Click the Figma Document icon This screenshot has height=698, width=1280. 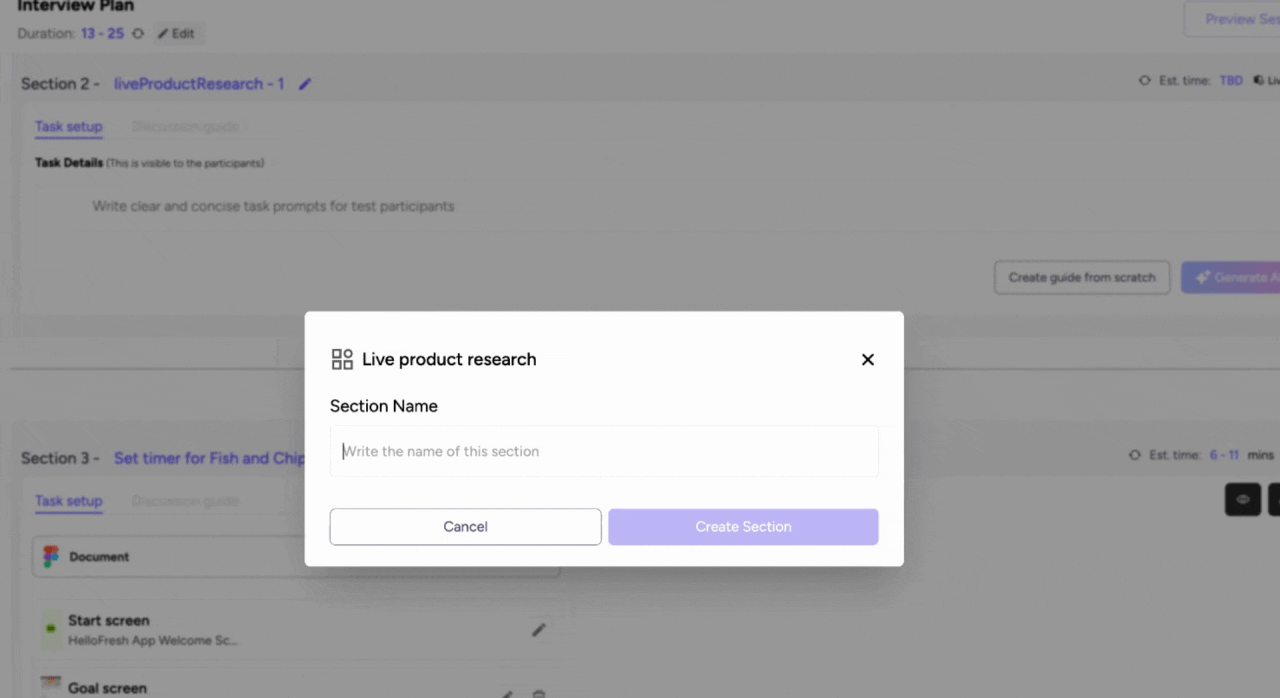pos(51,557)
